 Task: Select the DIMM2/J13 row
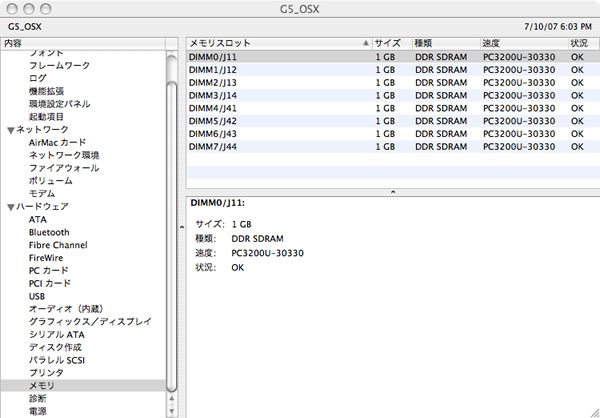[393, 83]
